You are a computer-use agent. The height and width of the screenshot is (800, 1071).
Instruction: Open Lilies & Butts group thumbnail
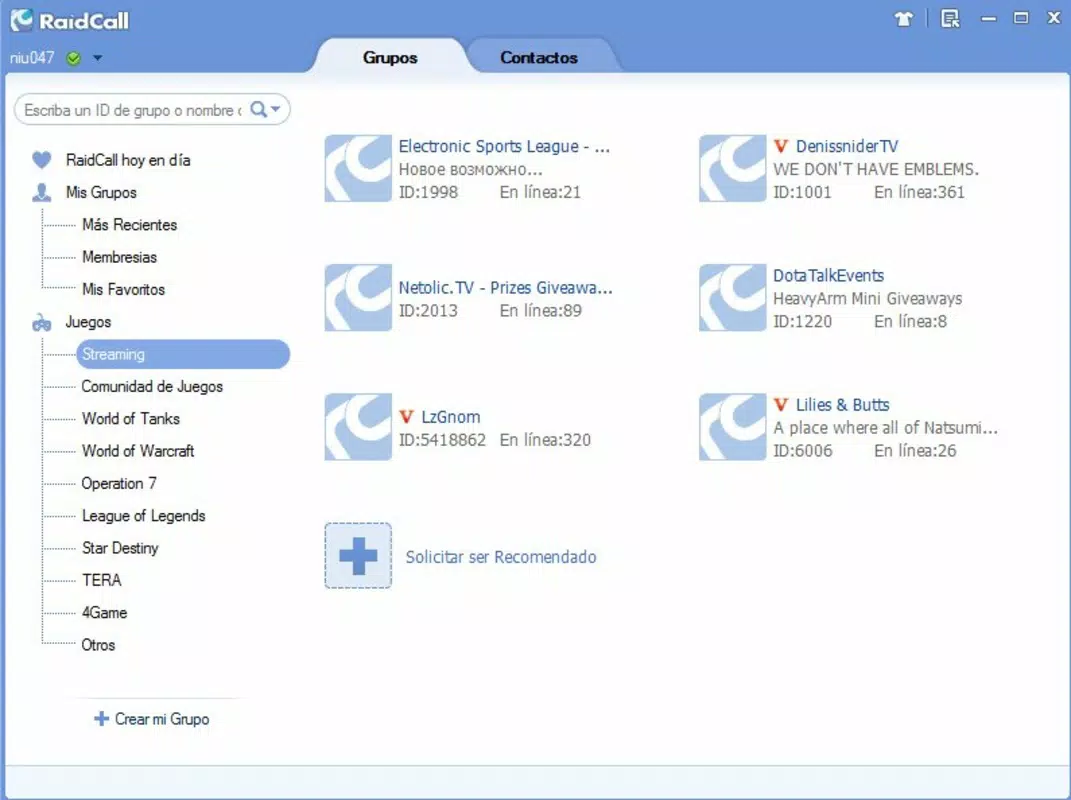(x=732, y=427)
